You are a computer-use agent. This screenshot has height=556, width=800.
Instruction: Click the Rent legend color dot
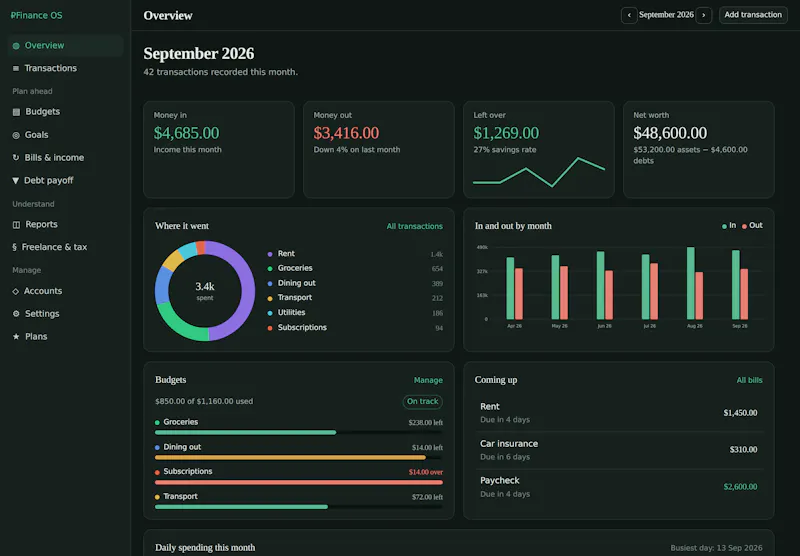270,254
